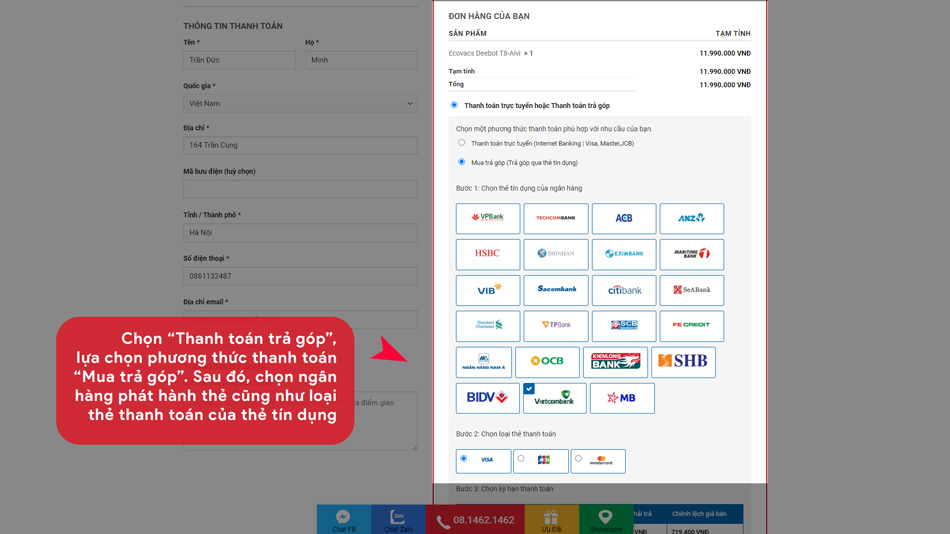Call the hotline 08.1462.1462 button
Screen dimensions: 950x534
click(474, 520)
